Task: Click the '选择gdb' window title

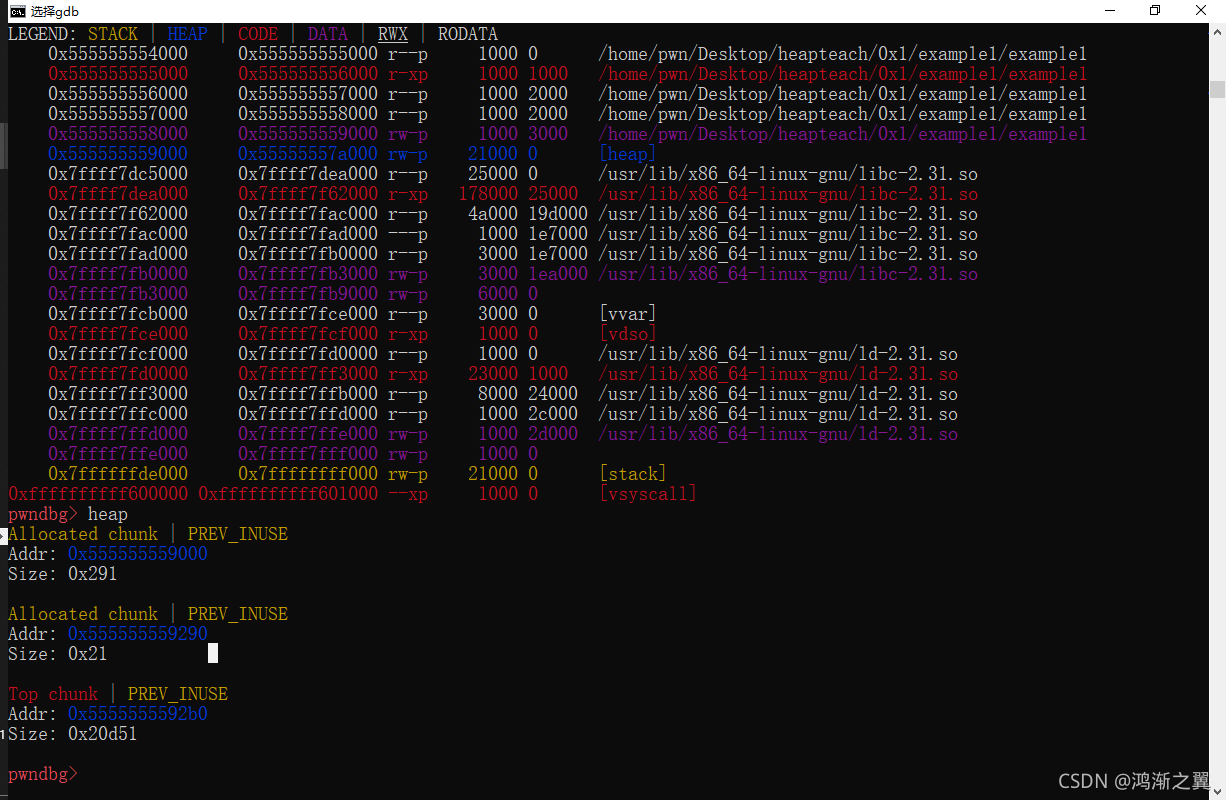Action: pyautogui.click(x=55, y=11)
